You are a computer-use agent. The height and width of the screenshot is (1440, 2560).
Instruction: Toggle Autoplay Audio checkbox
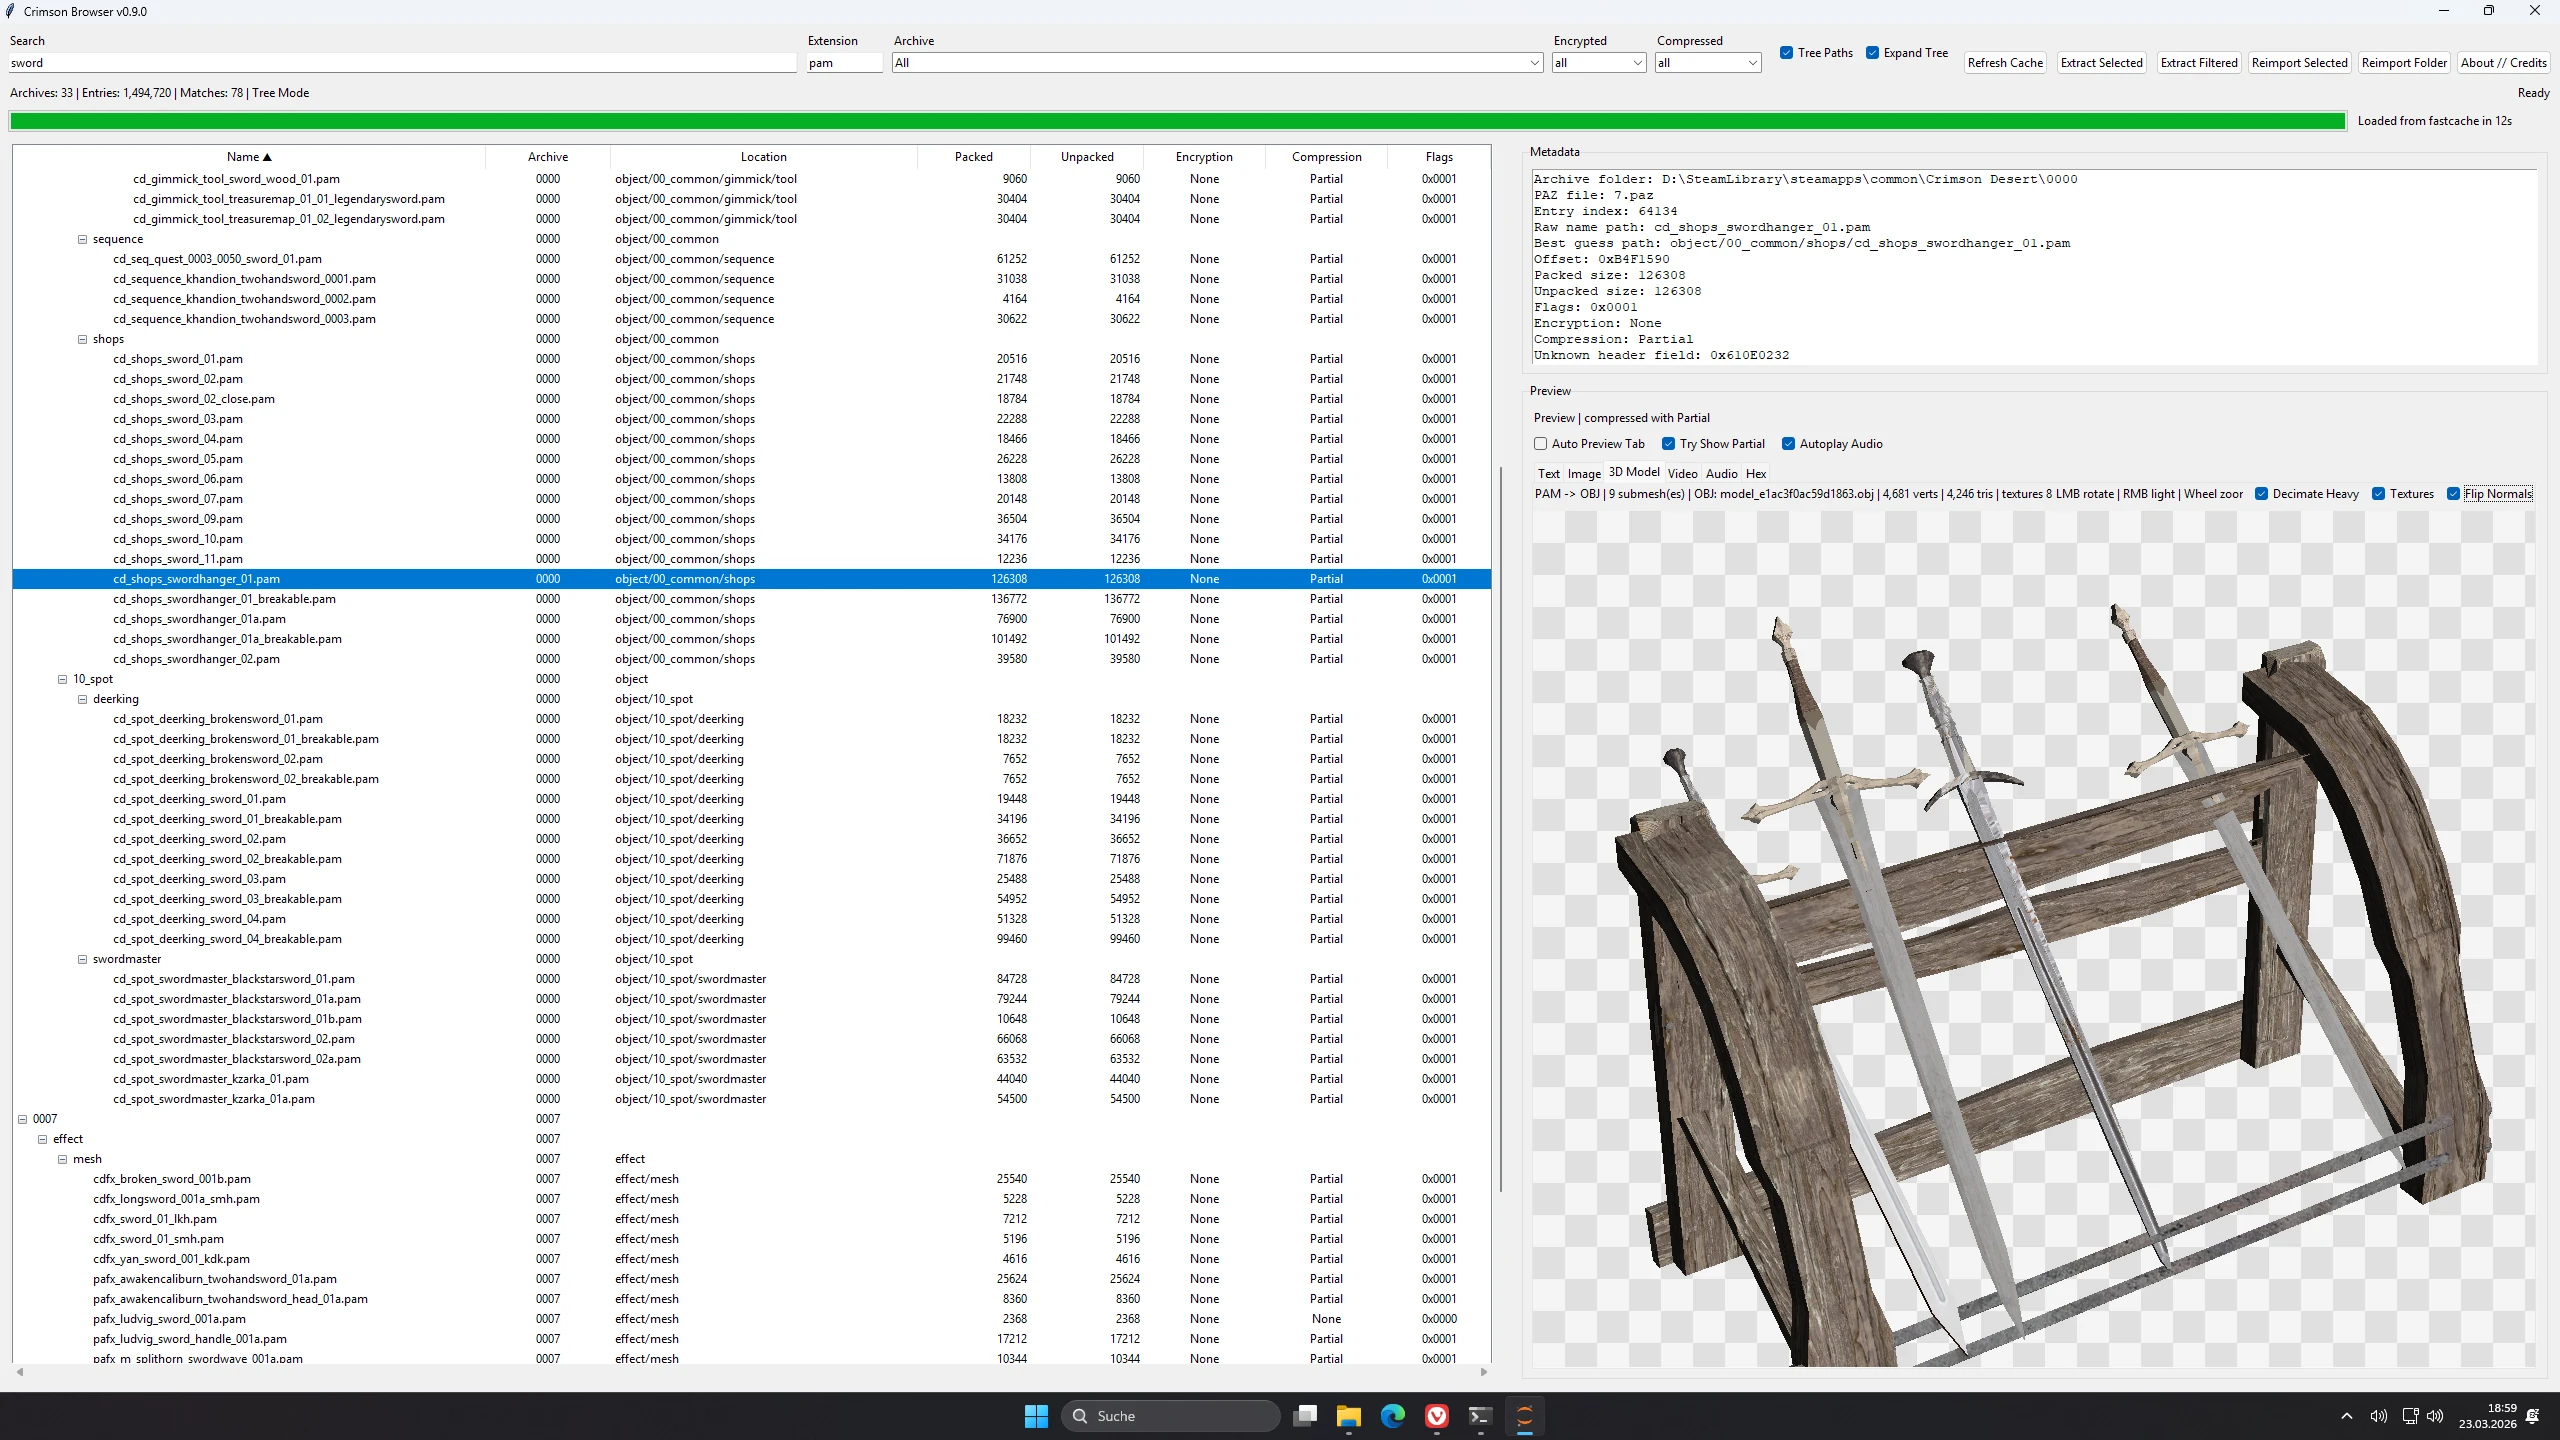(1789, 444)
